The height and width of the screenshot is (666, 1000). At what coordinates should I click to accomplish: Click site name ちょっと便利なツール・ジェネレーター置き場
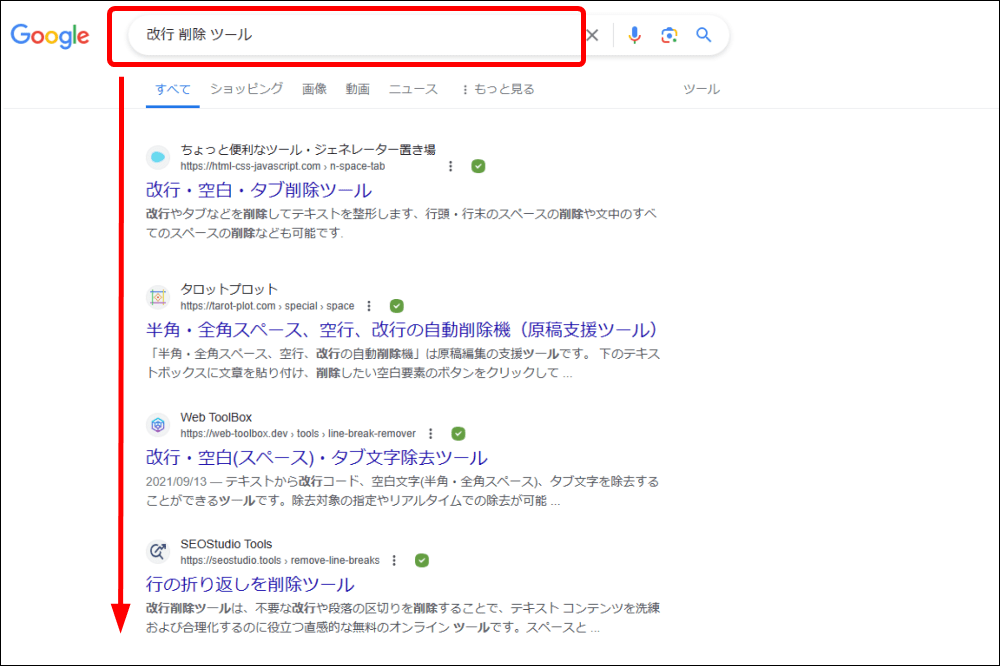point(308,150)
